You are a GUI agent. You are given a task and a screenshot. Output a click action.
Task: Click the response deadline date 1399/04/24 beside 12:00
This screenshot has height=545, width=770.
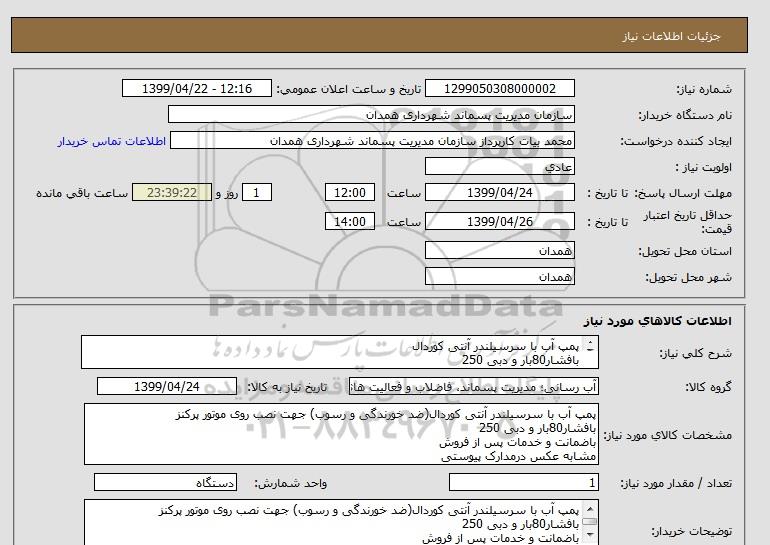(499, 192)
